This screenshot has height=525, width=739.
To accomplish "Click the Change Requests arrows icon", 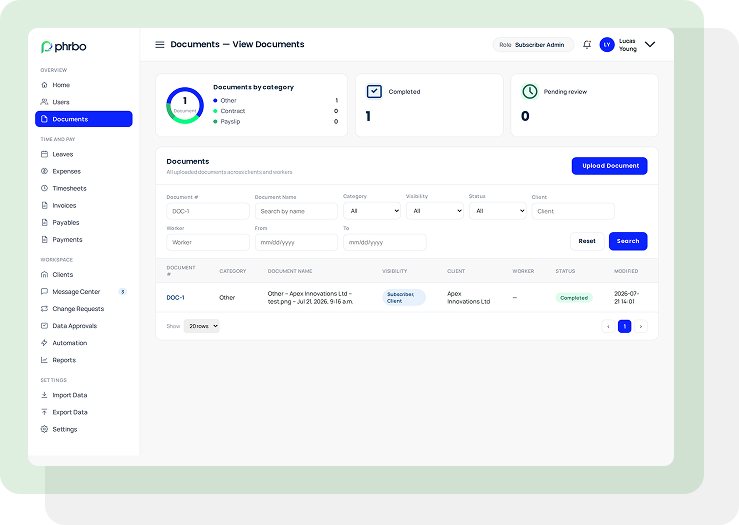I will point(44,309).
